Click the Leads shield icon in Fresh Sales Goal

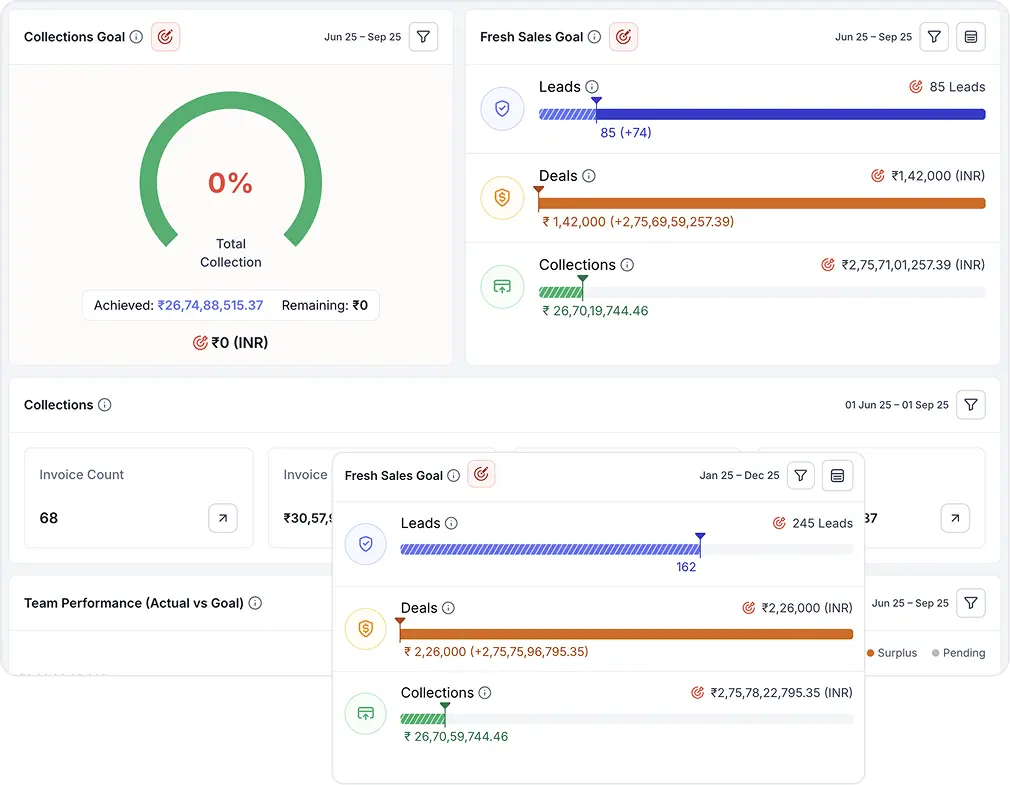(502, 108)
